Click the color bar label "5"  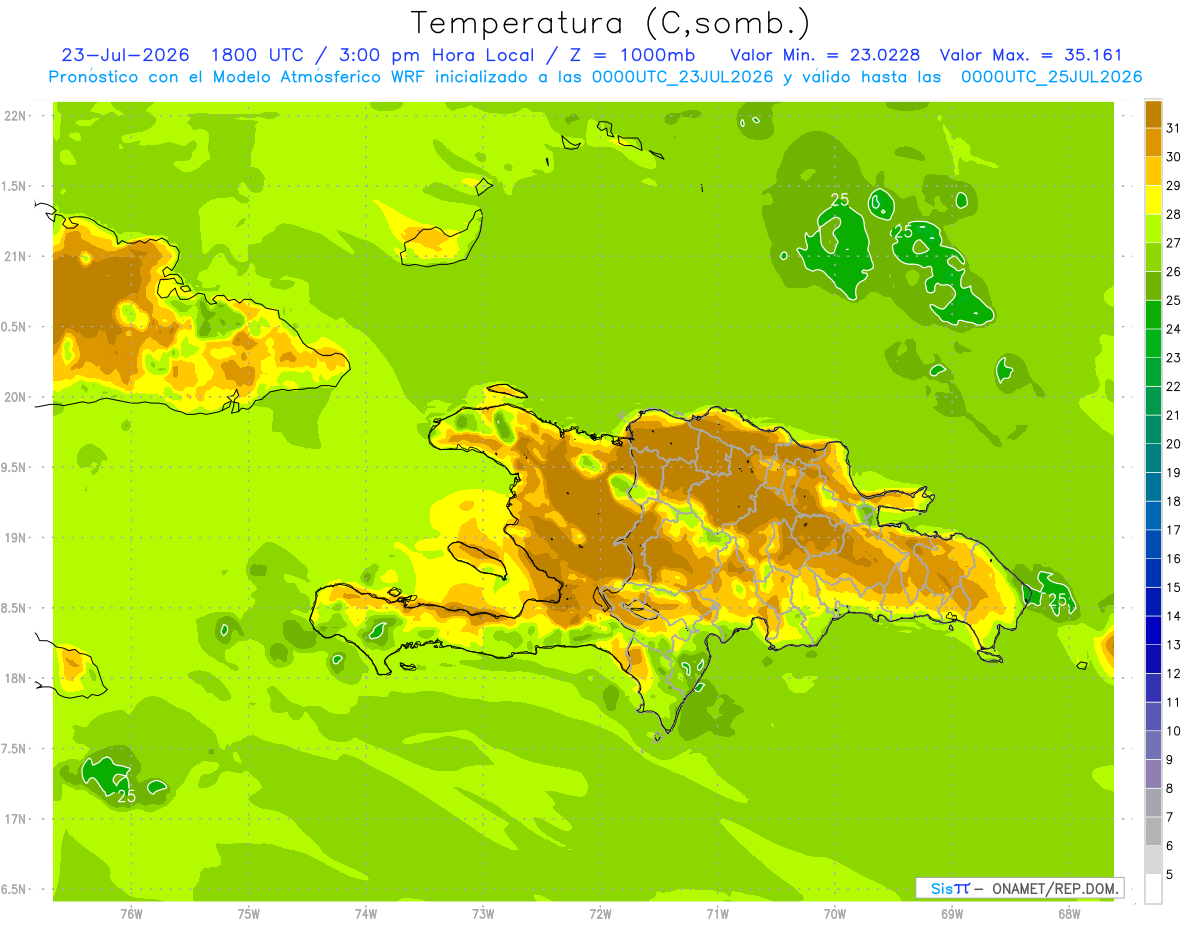click(1170, 875)
